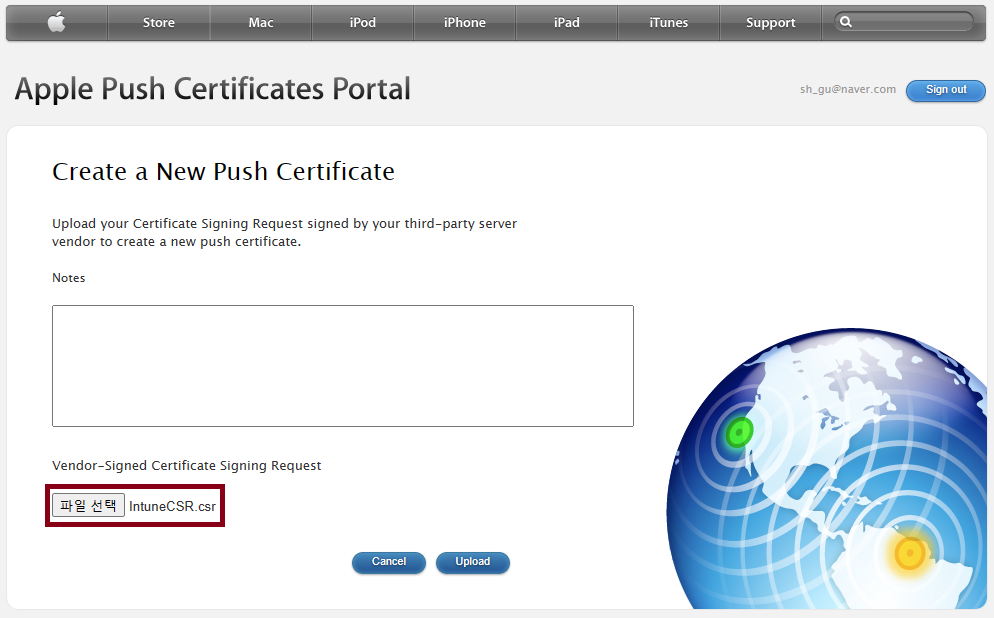Click the Apple logo home icon
This screenshot has height=618, width=994.
pos(56,23)
